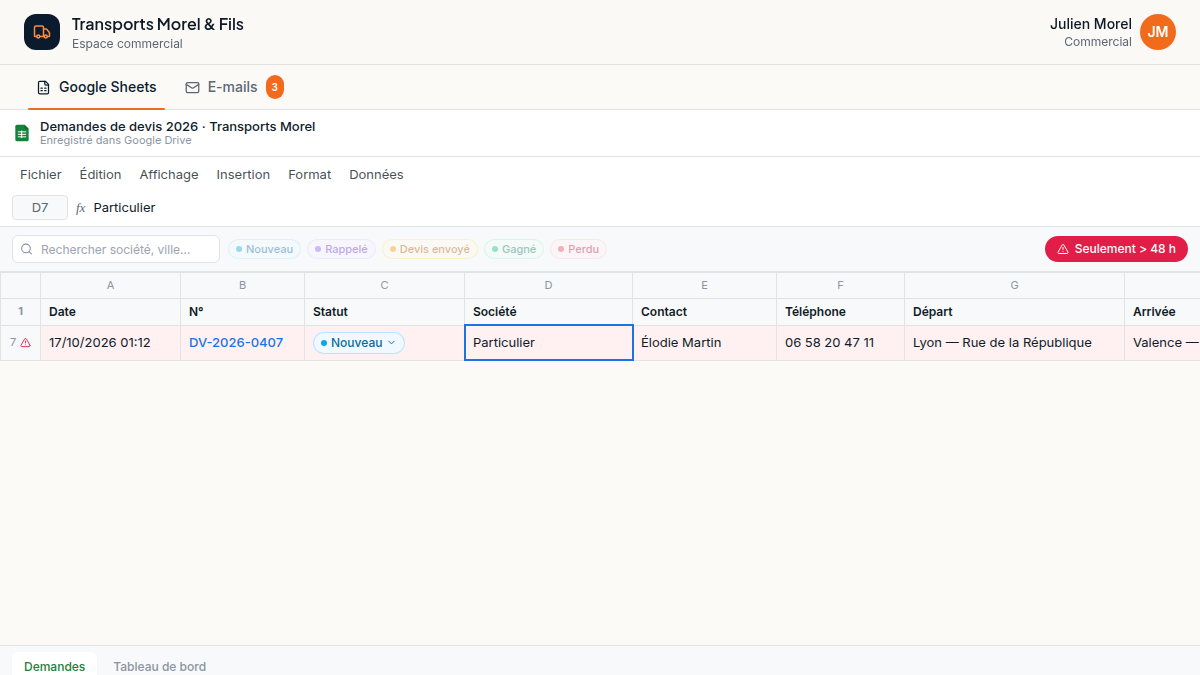Click the green Google Sheets file icon
The width and height of the screenshot is (1200, 675).
click(x=22, y=133)
